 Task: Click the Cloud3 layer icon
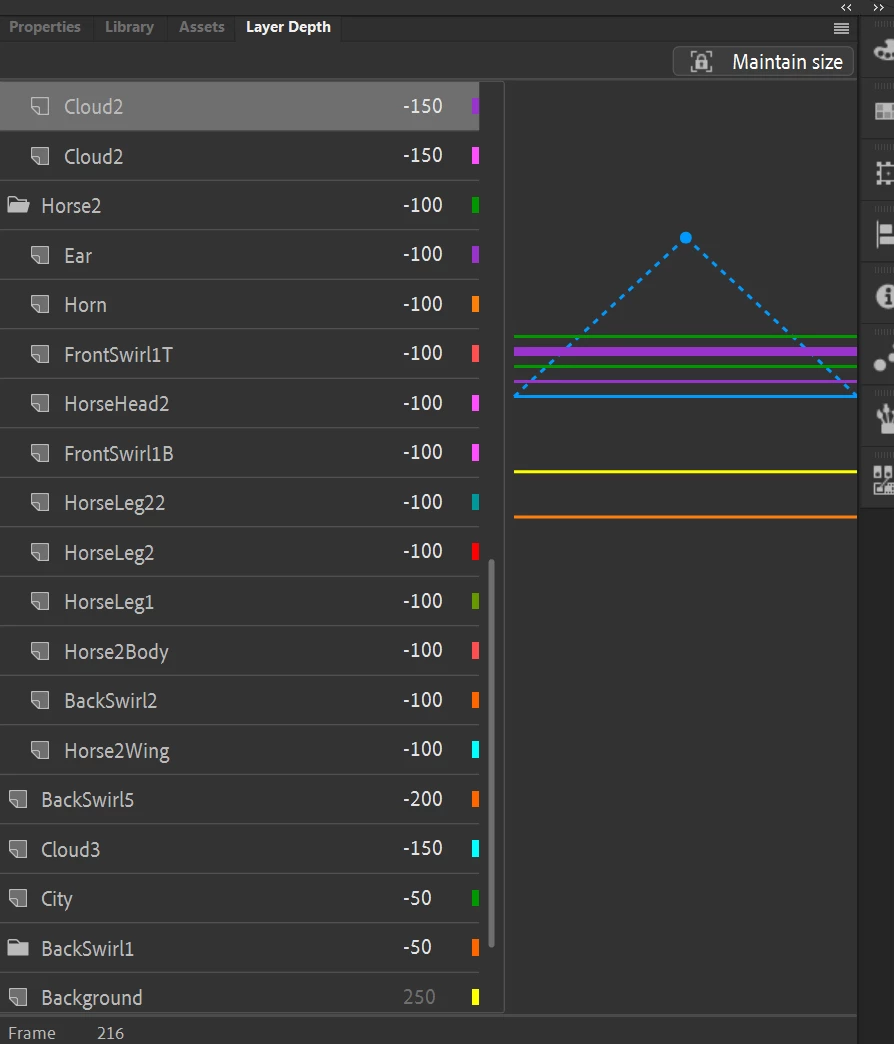point(18,849)
